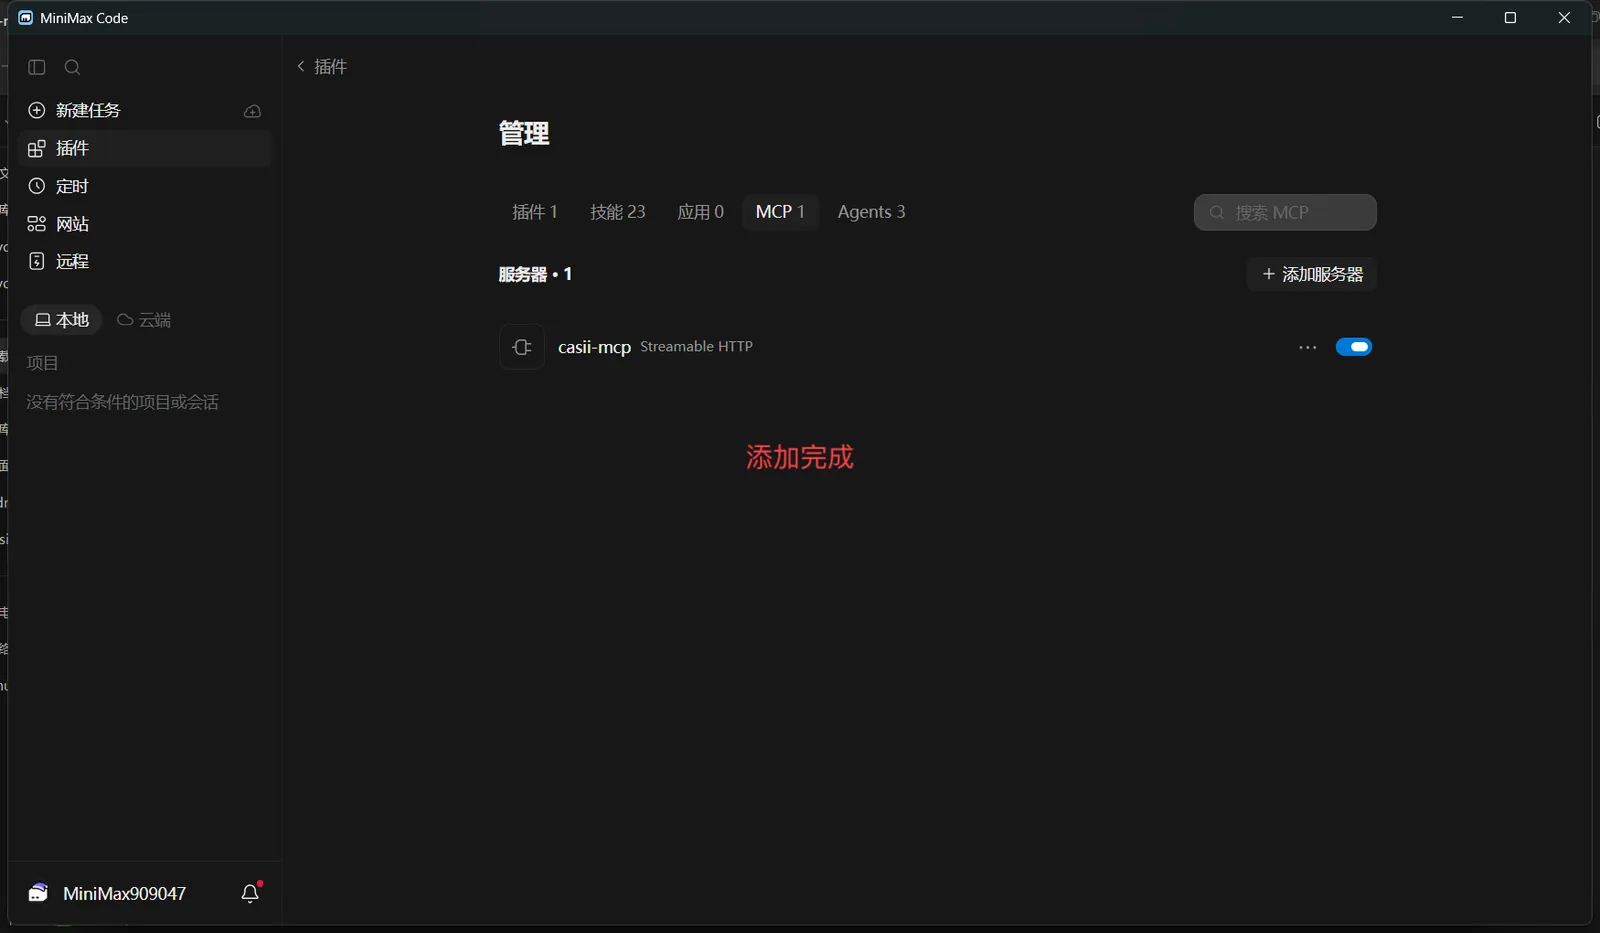Click the MiniMax Code title bar logo
Screen dimensions: 1600x933
26,18
